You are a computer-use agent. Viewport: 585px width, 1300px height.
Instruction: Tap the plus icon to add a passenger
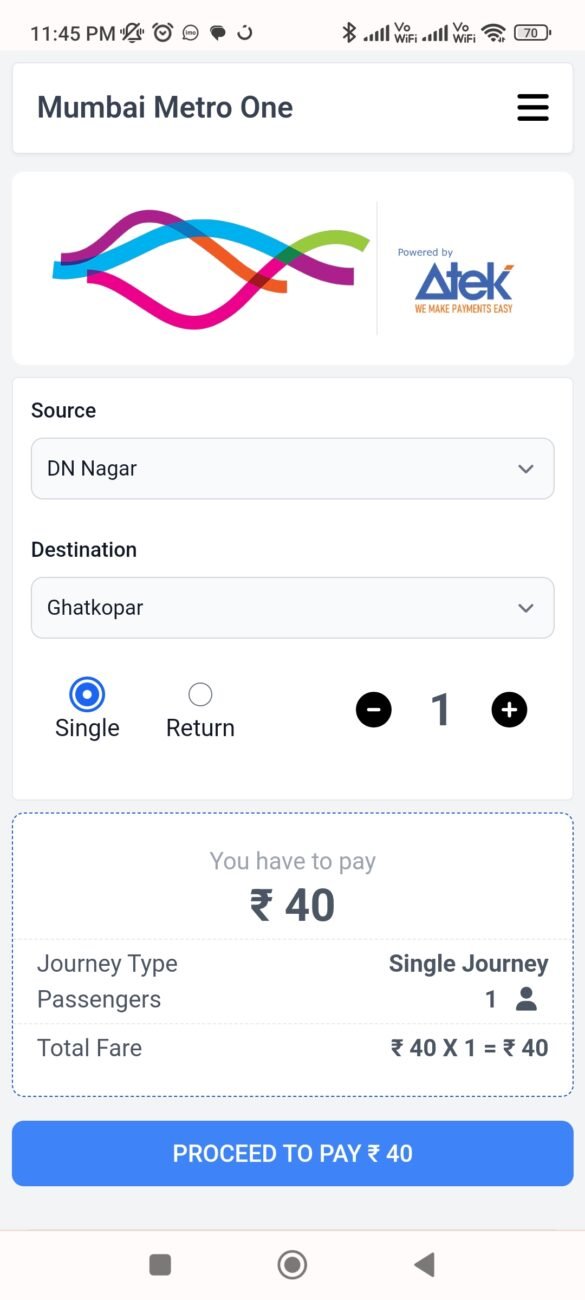[509, 709]
